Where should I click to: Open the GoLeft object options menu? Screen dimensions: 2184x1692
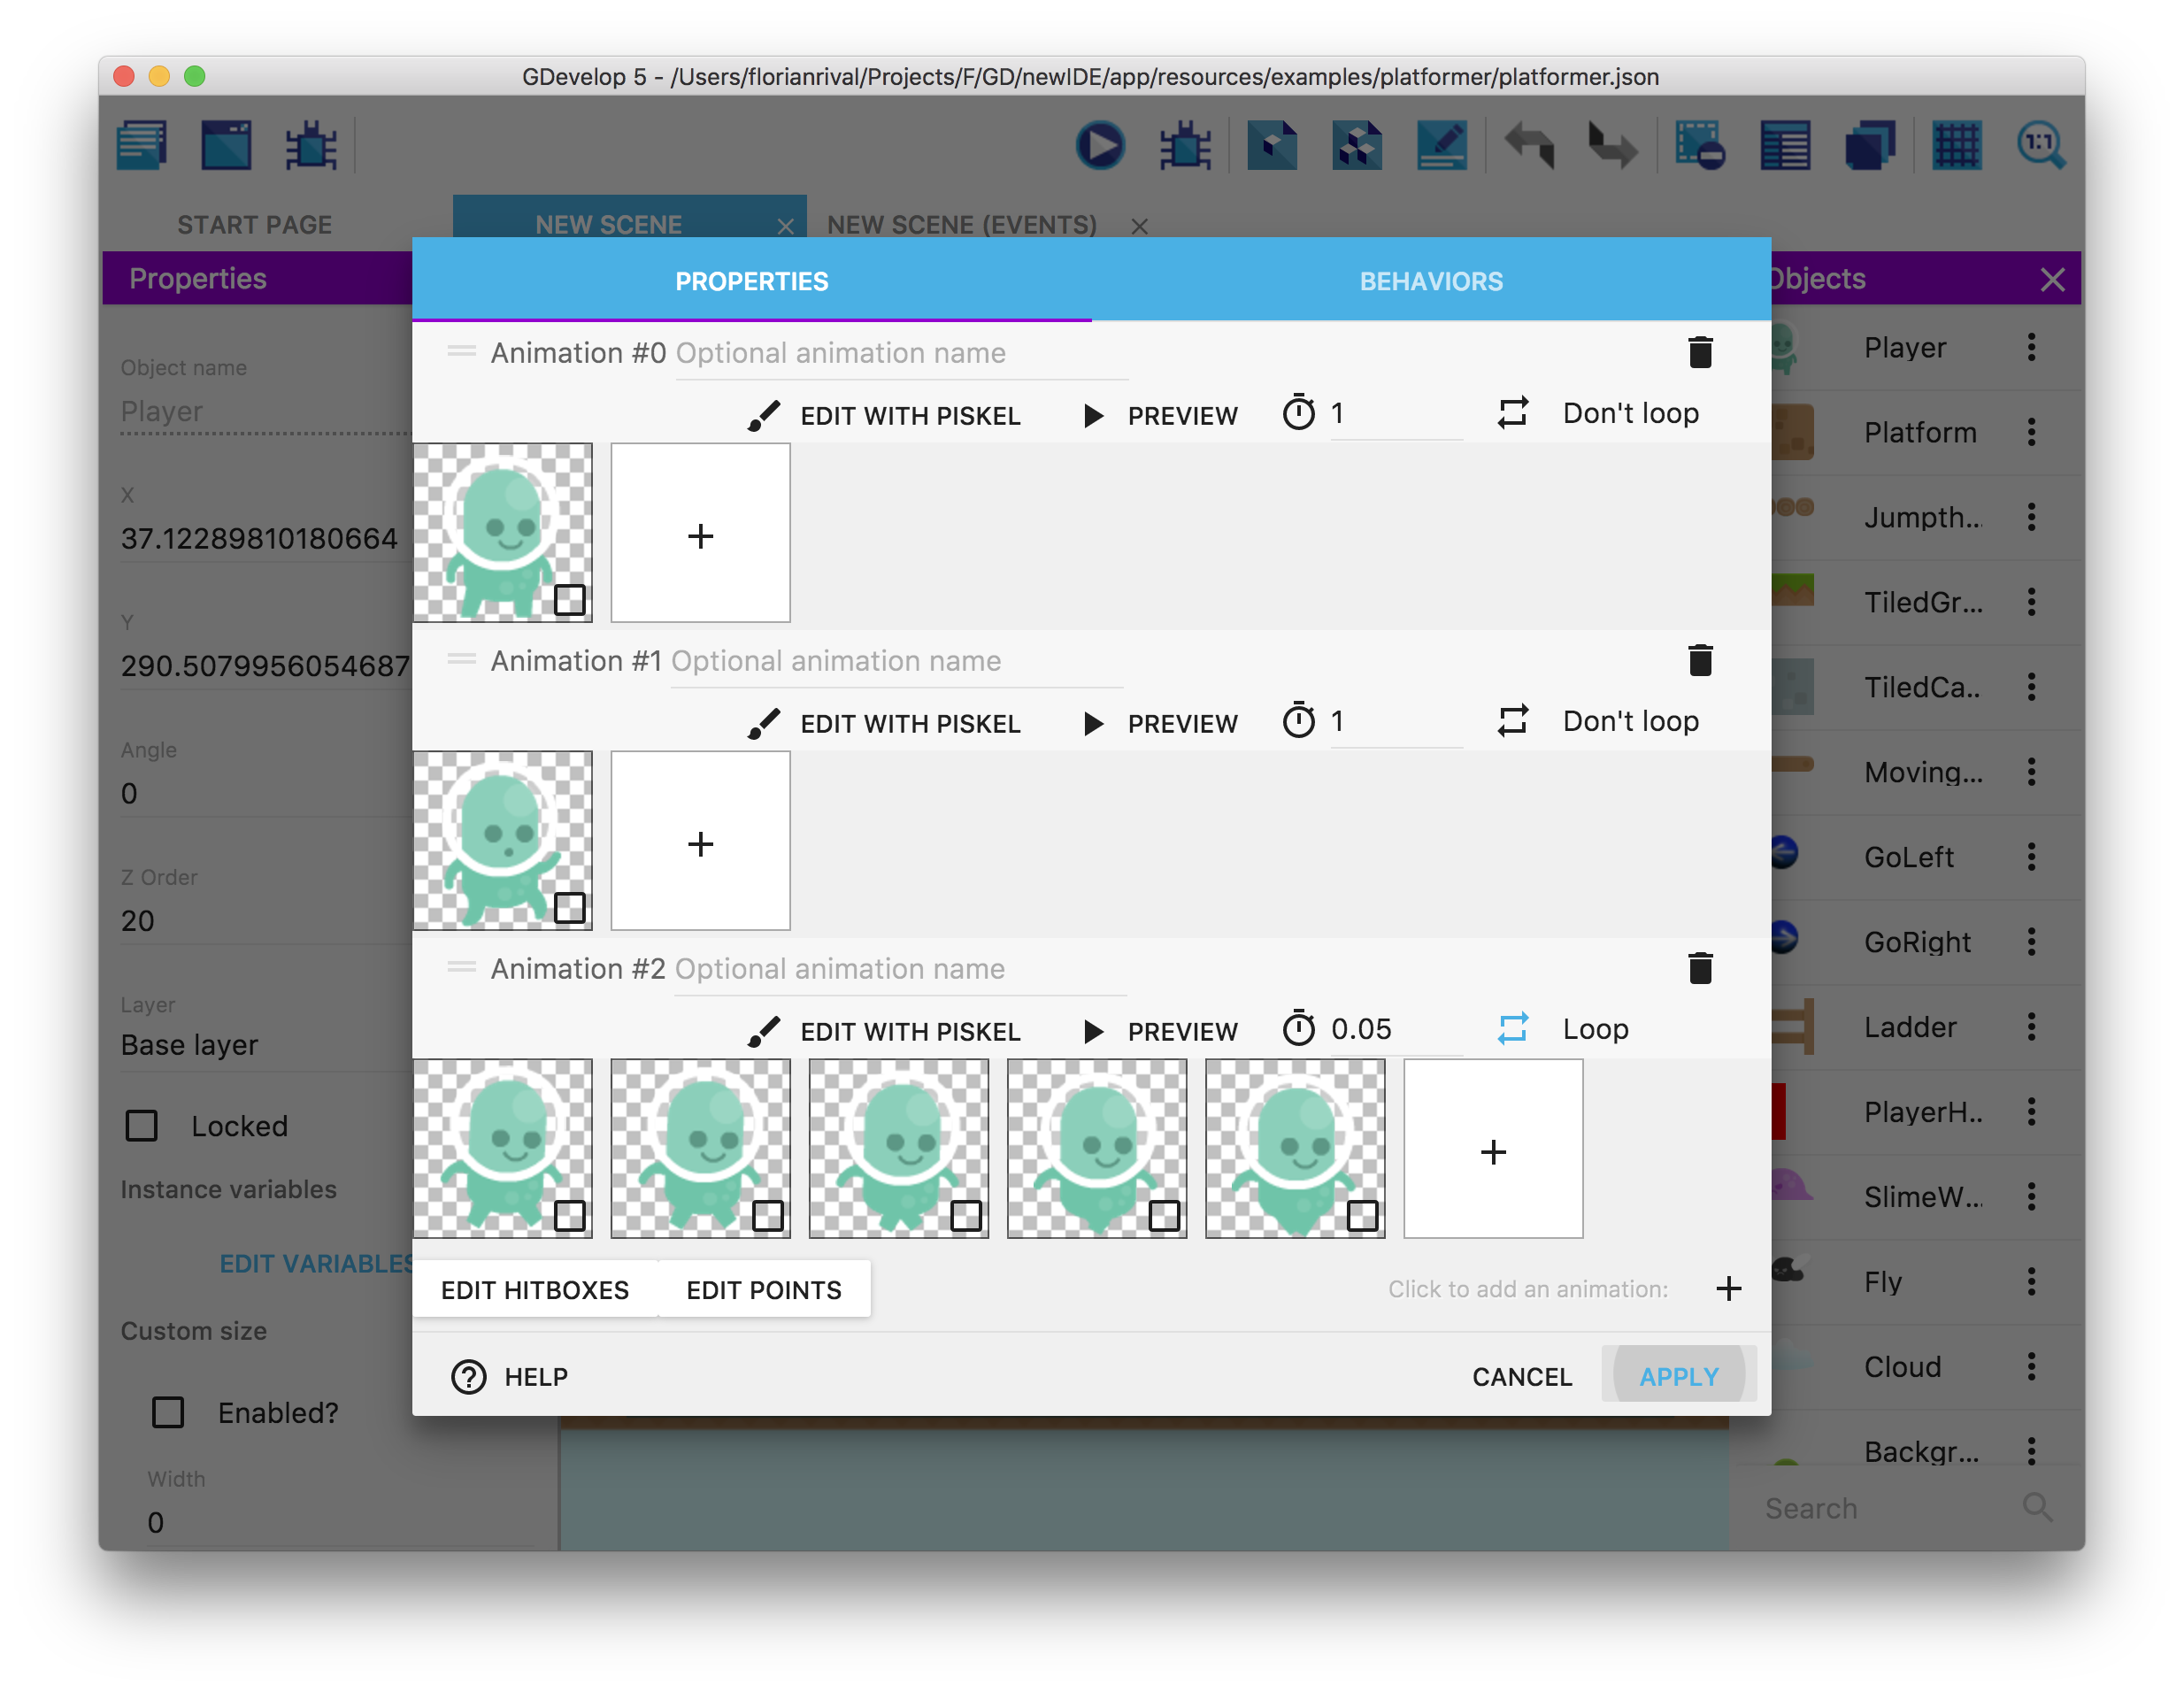2031,857
